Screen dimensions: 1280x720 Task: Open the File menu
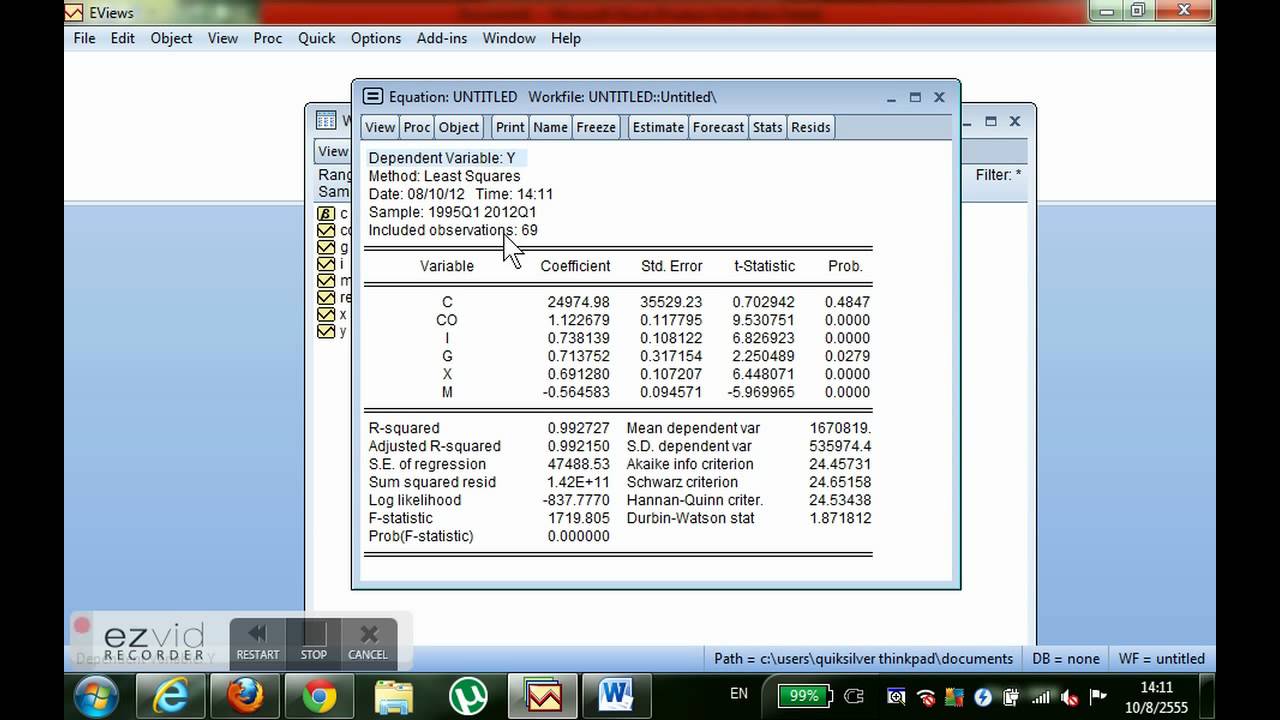coord(85,38)
